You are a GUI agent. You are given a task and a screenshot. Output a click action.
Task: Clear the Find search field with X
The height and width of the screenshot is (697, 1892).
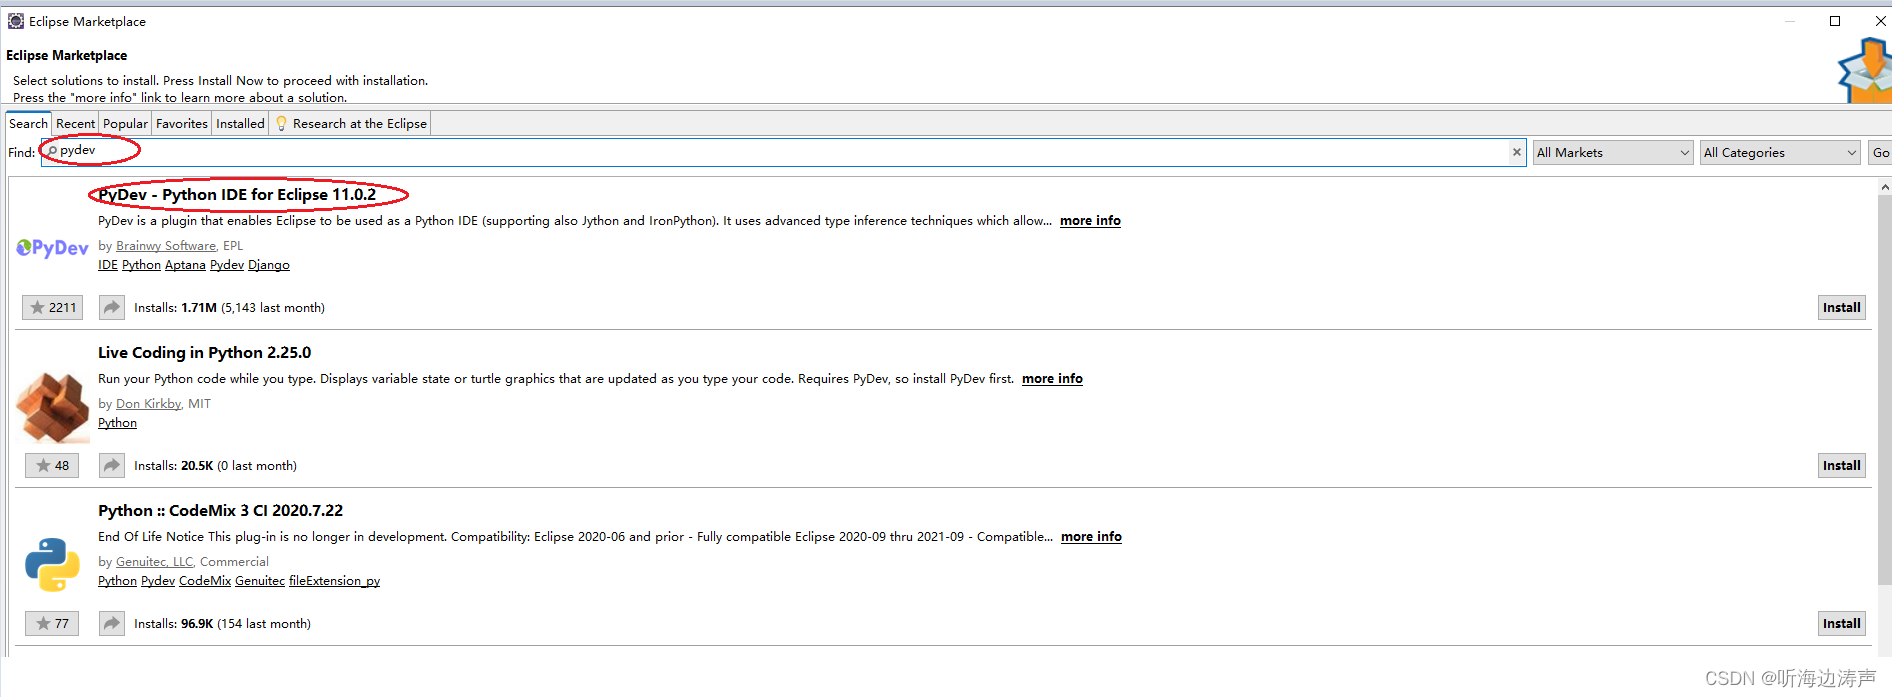[1516, 152]
